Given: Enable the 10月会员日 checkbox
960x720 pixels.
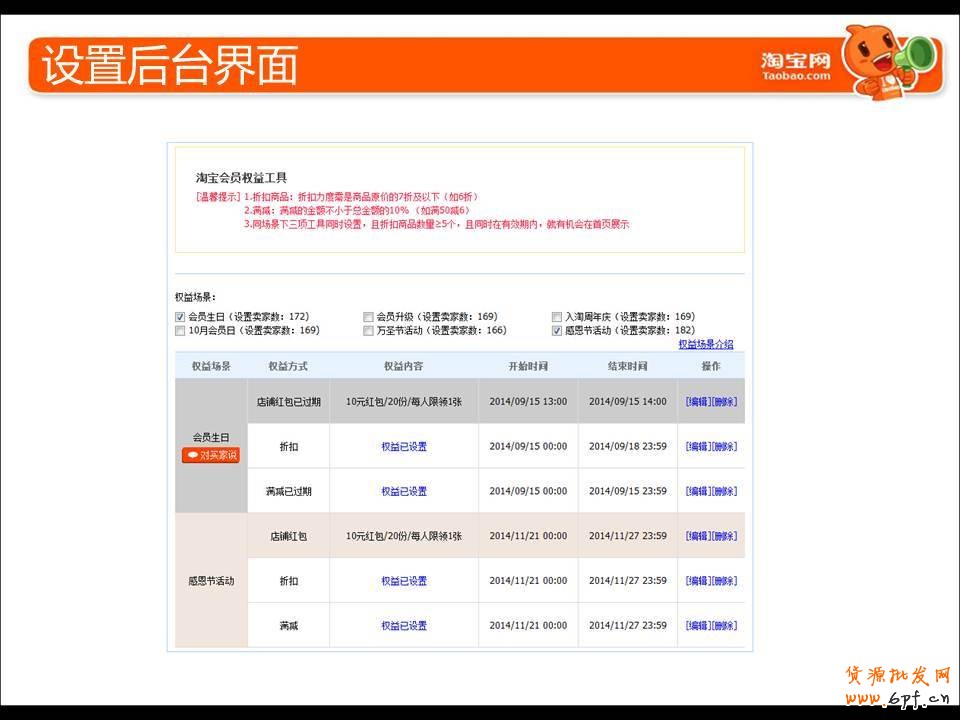Looking at the screenshot, I should [180, 330].
